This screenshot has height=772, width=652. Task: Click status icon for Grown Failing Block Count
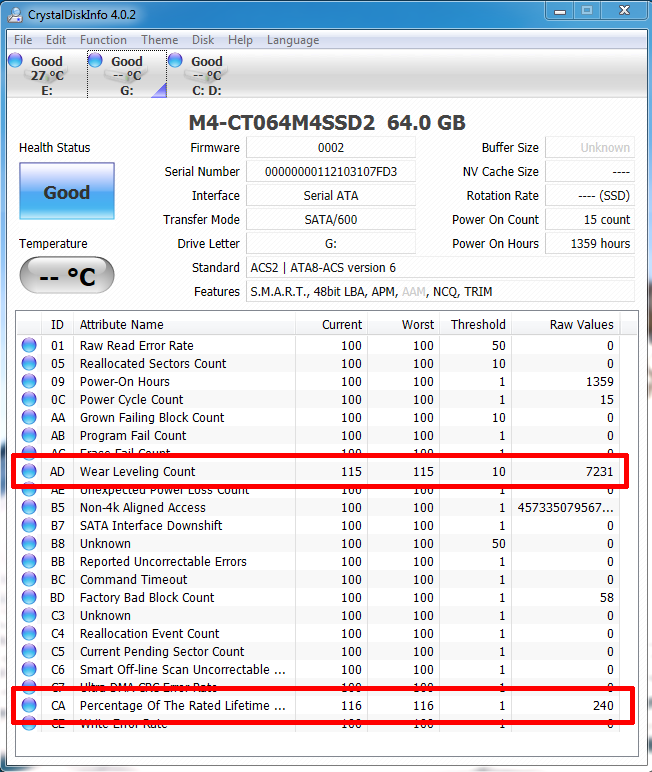(29, 417)
